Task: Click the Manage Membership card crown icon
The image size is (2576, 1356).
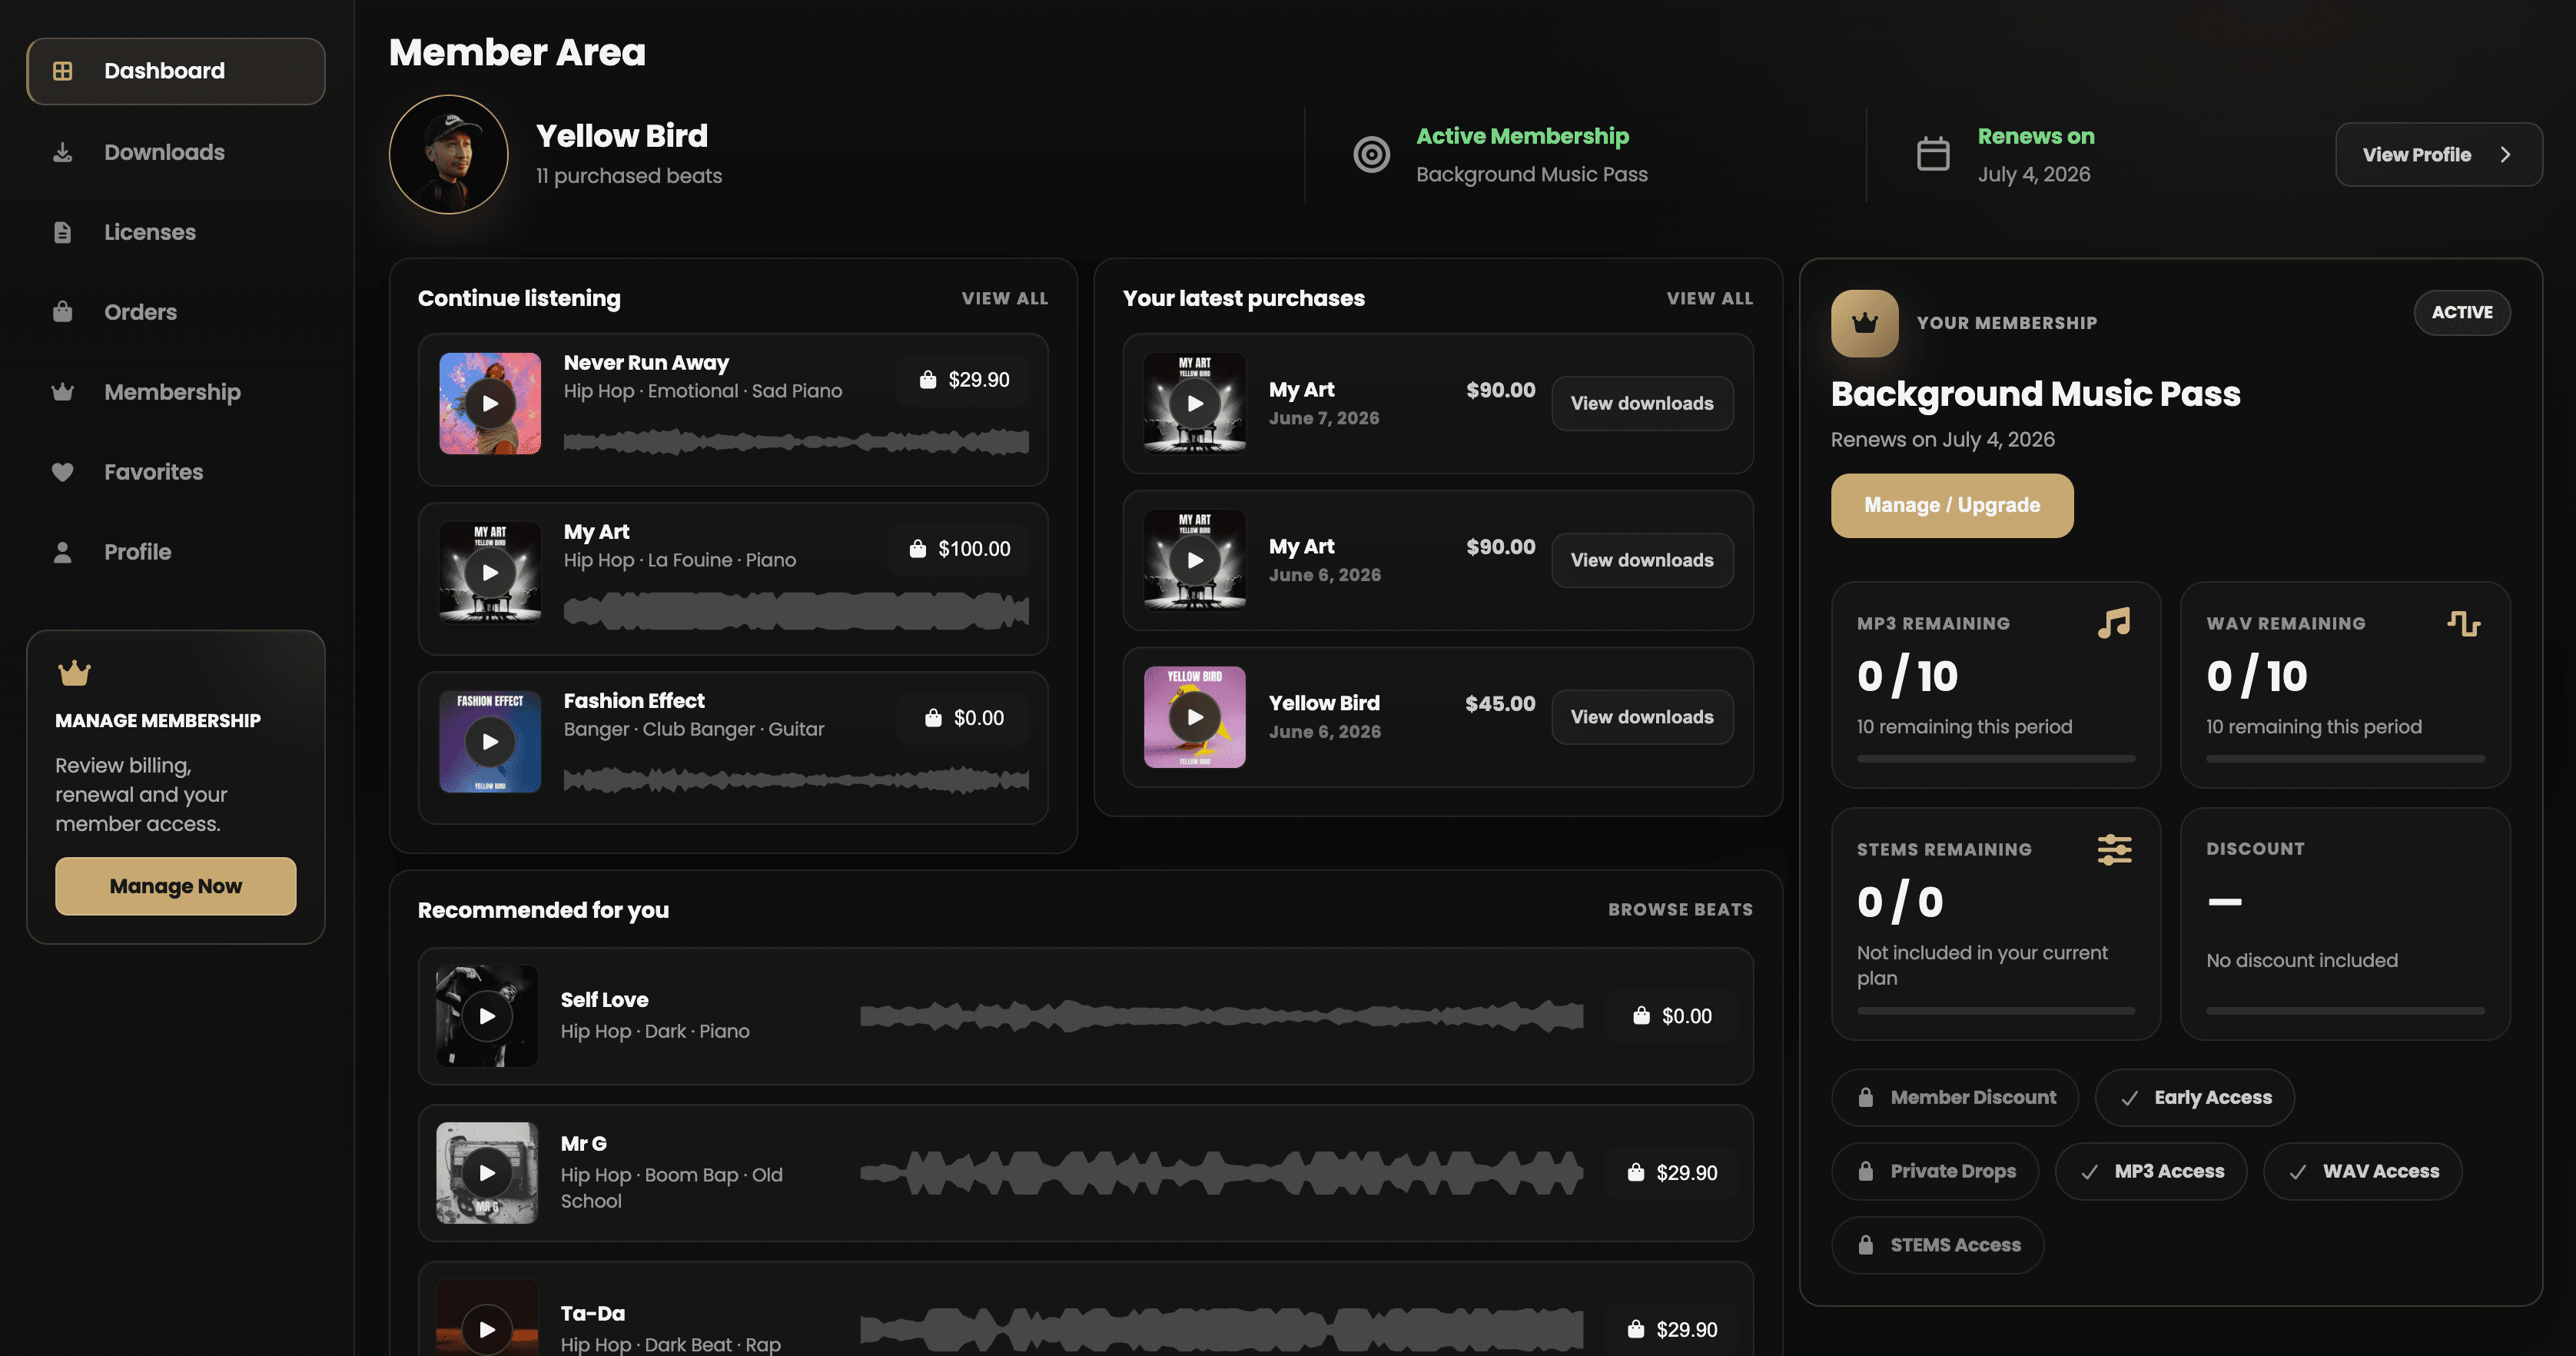Action: click(x=74, y=674)
